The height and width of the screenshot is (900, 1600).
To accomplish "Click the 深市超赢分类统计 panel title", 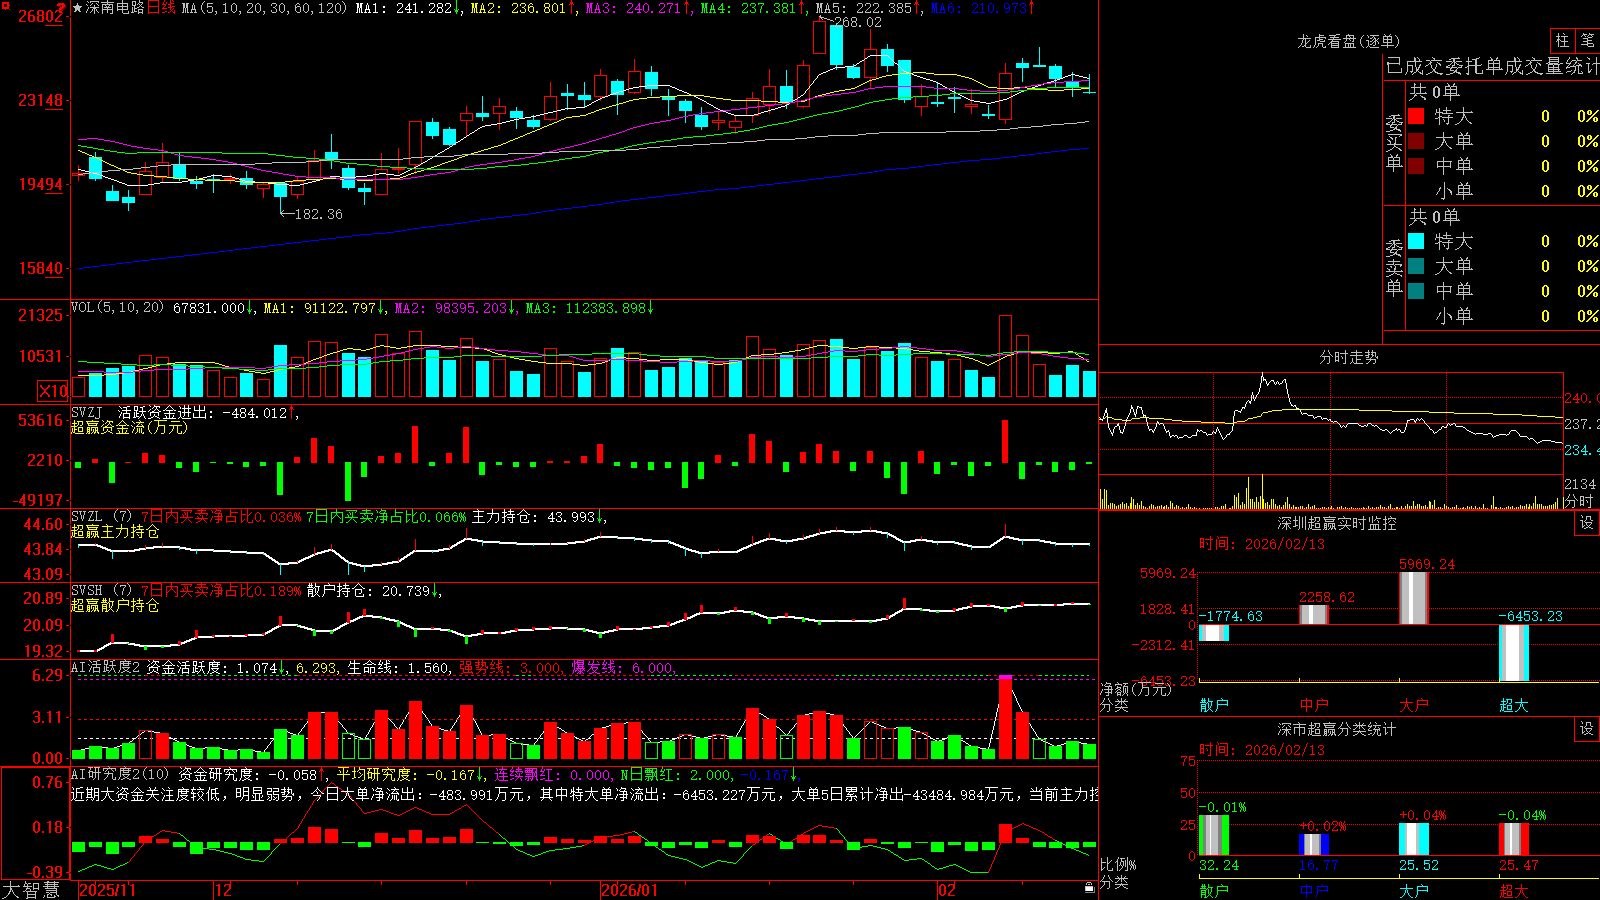I will click(1337, 729).
